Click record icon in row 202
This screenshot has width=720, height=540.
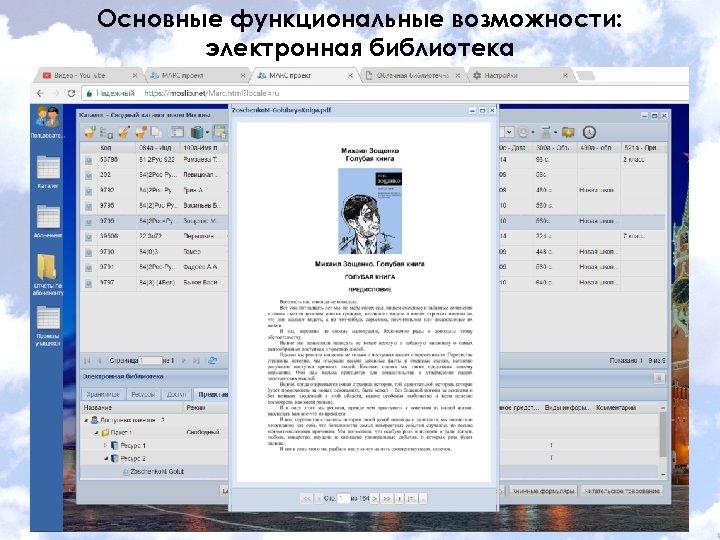[88, 175]
